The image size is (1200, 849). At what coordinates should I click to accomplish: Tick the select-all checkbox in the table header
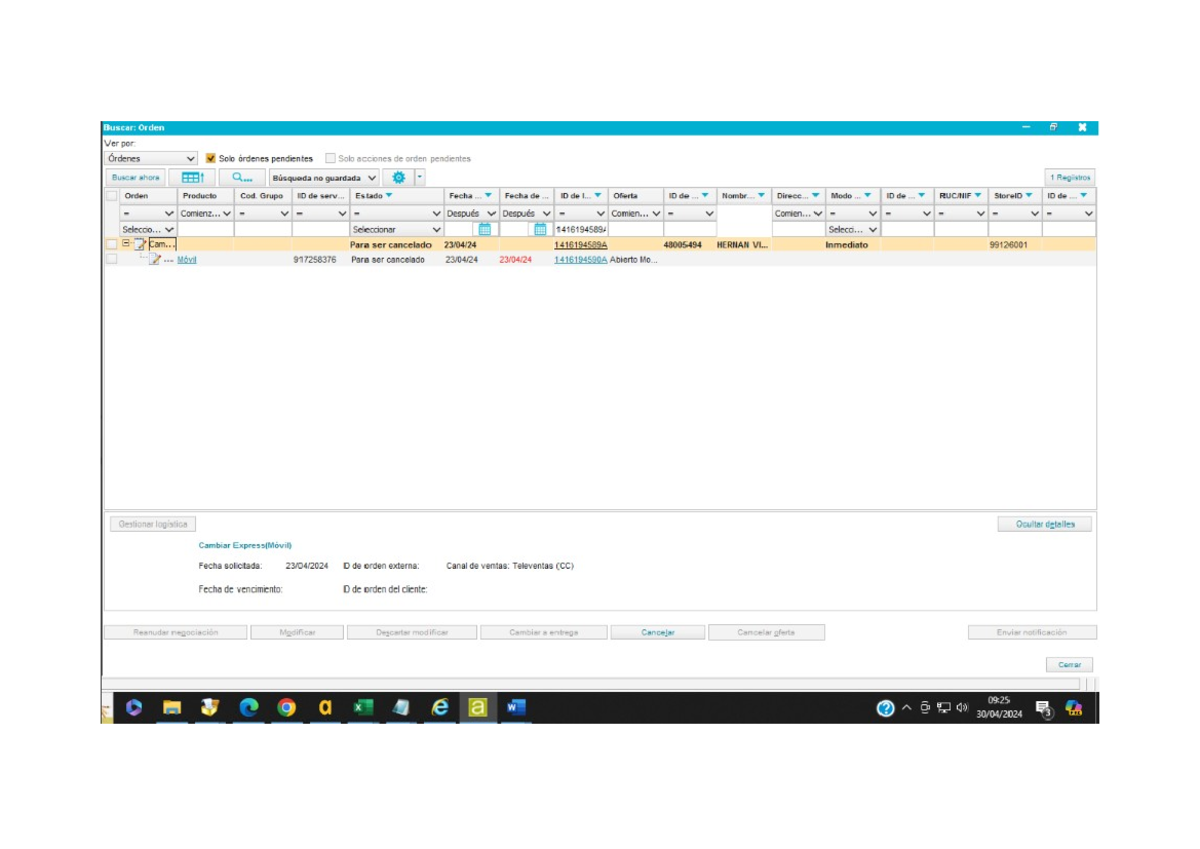(112, 196)
